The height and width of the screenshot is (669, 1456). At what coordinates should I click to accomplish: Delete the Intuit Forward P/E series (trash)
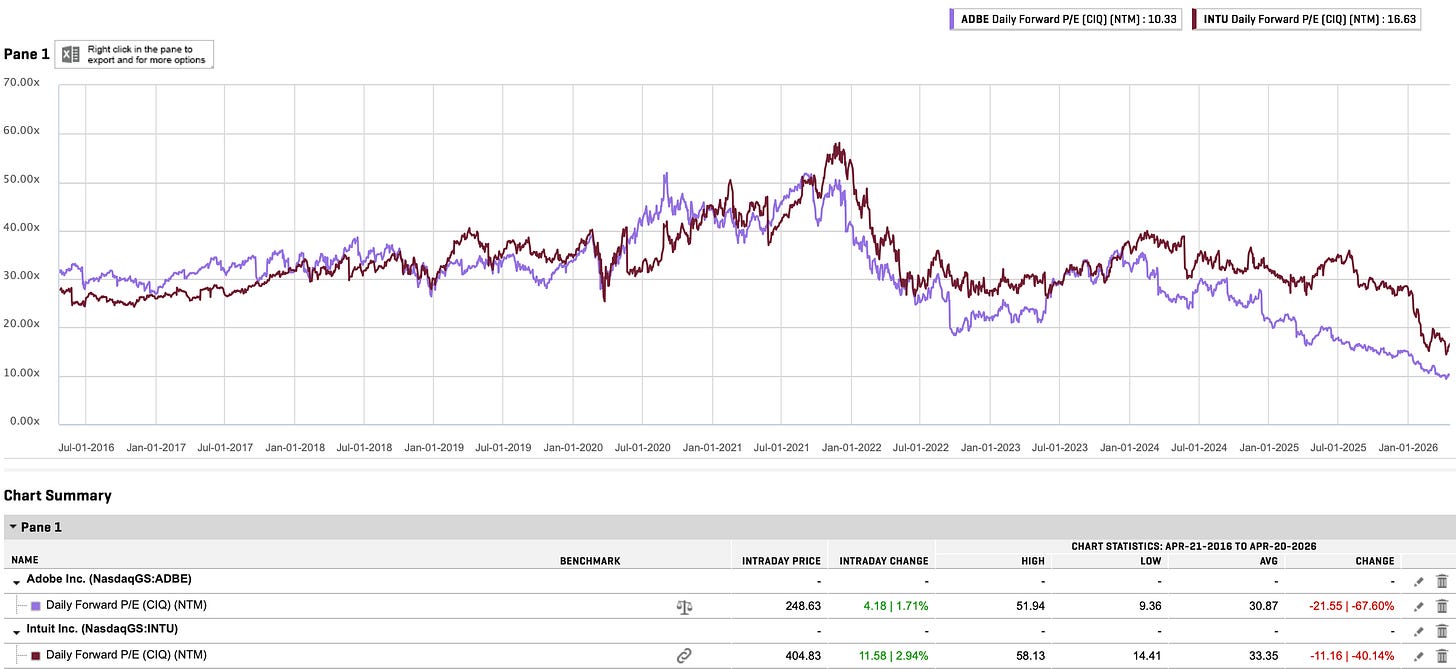pyautogui.click(x=1441, y=655)
